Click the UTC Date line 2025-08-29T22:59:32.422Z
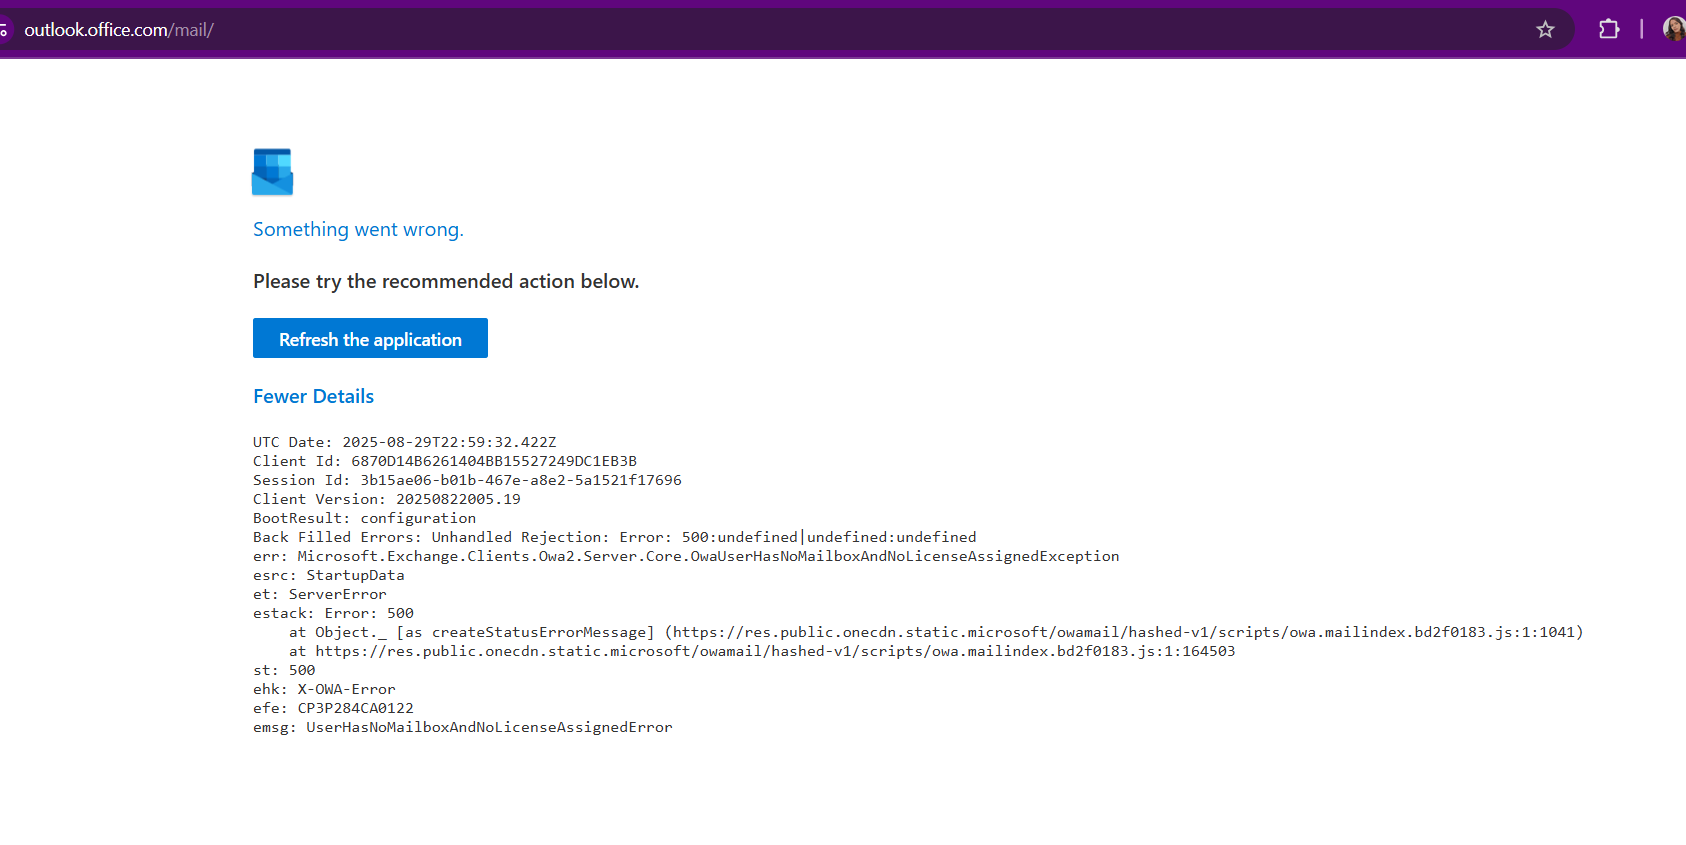Screen dimensions: 1686x845 coord(404,442)
